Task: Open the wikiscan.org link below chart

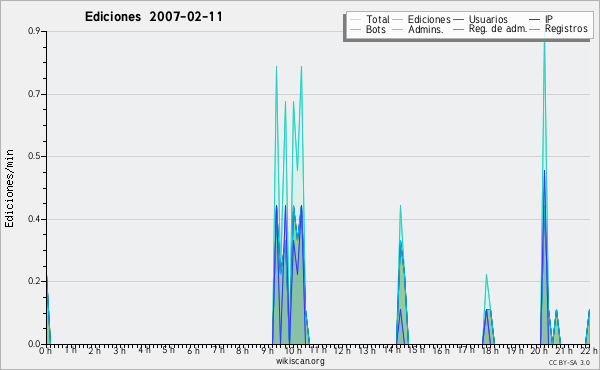Action: click(x=300, y=361)
